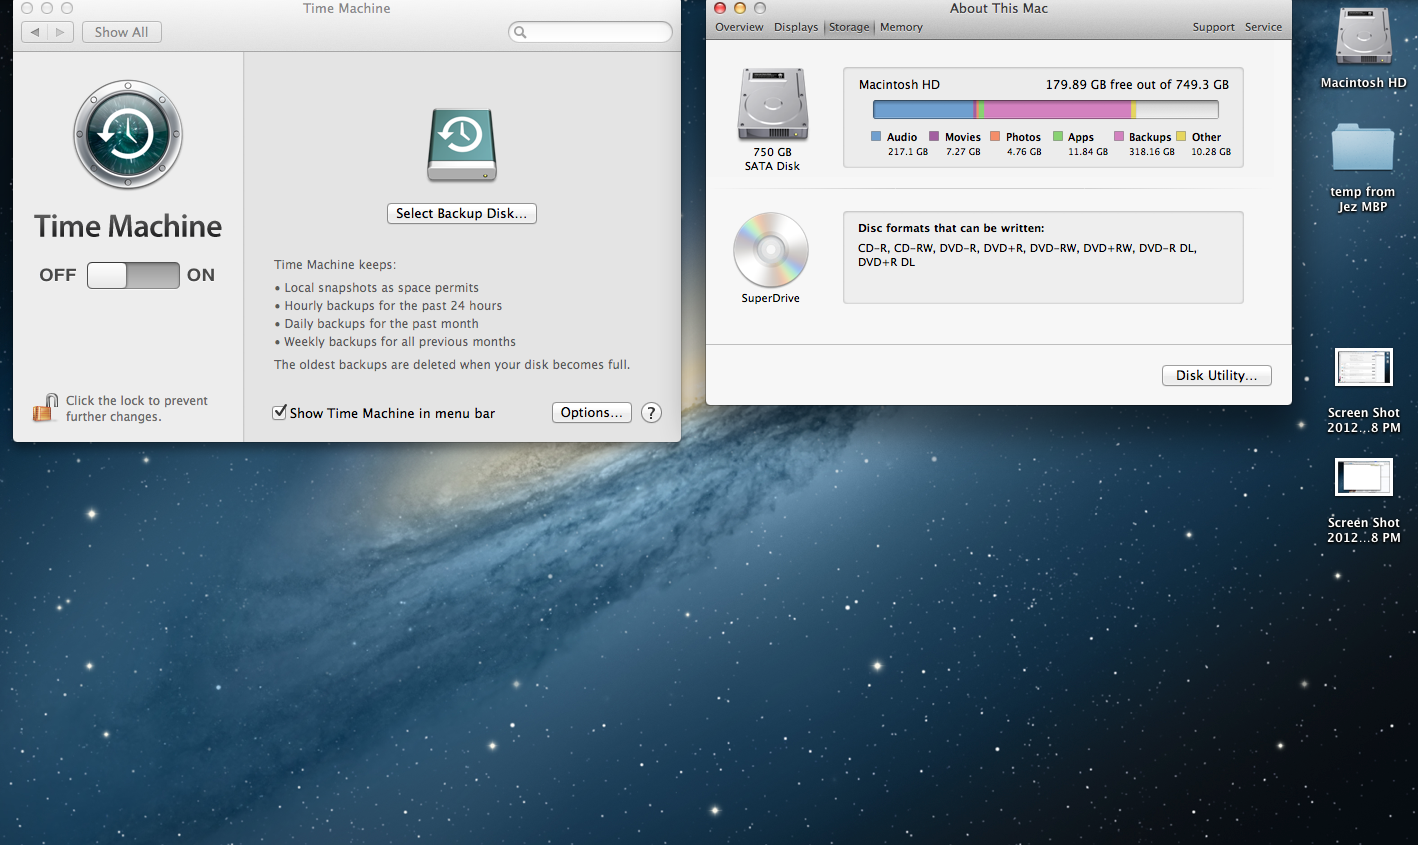The width and height of the screenshot is (1418, 845).
Task: Select the lower Screen Shot file on desktop
Action: coord(1364,477)
